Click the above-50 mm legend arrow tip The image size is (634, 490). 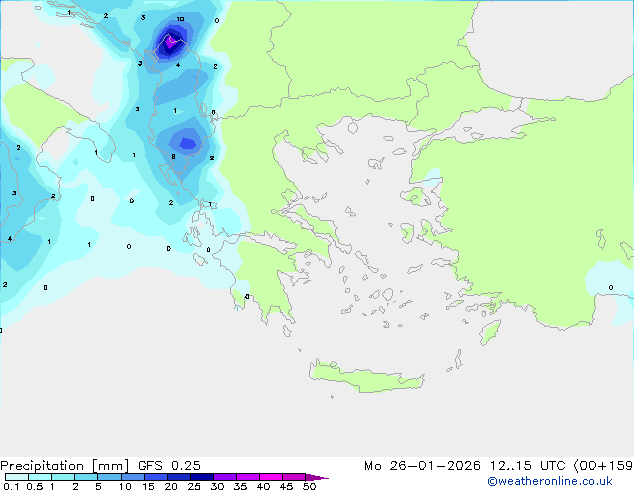[317, 477]
